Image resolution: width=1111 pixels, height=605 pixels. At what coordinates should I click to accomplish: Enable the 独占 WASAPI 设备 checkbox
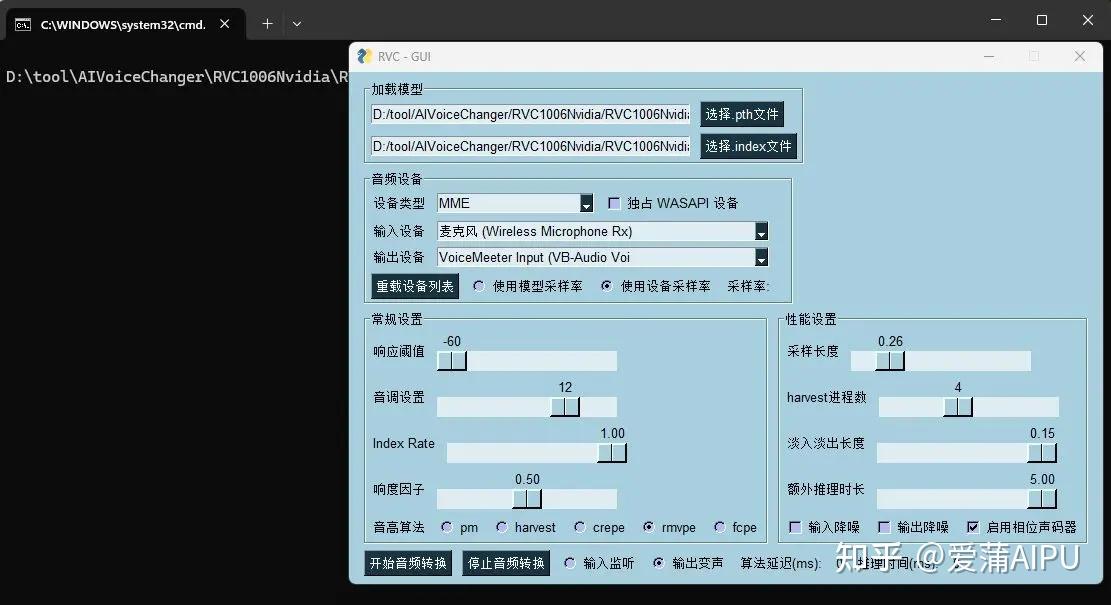click(x=614, y=202)
